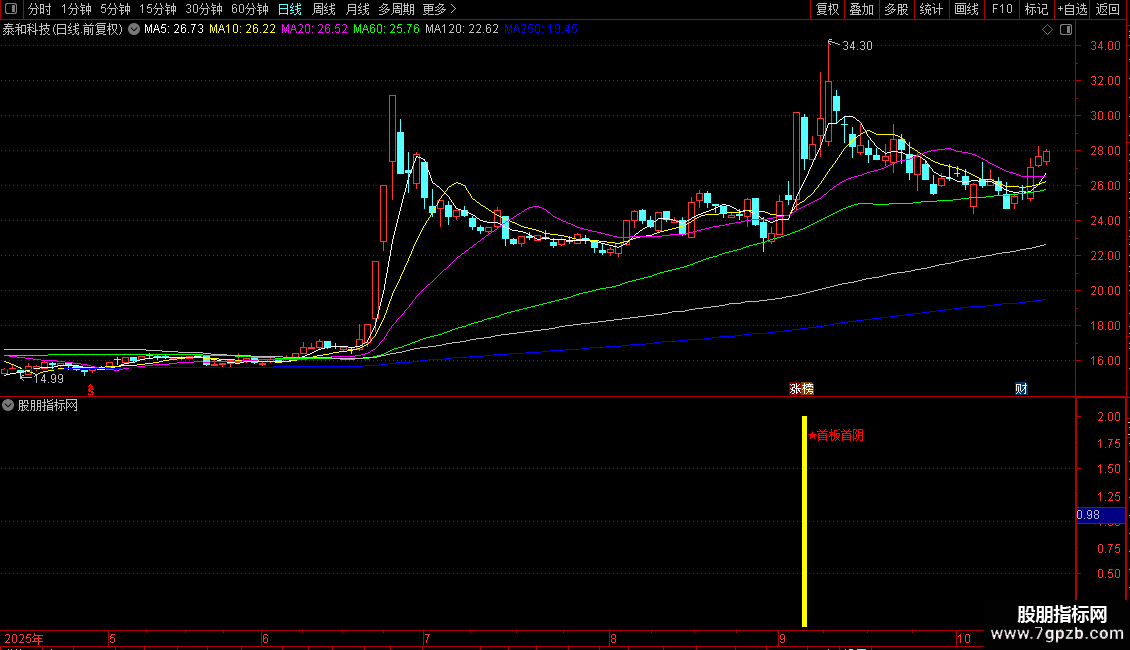Screen dimensions: 1130x650
Task: Open the 复权 adjustment menu
Action: click(827, 9)
